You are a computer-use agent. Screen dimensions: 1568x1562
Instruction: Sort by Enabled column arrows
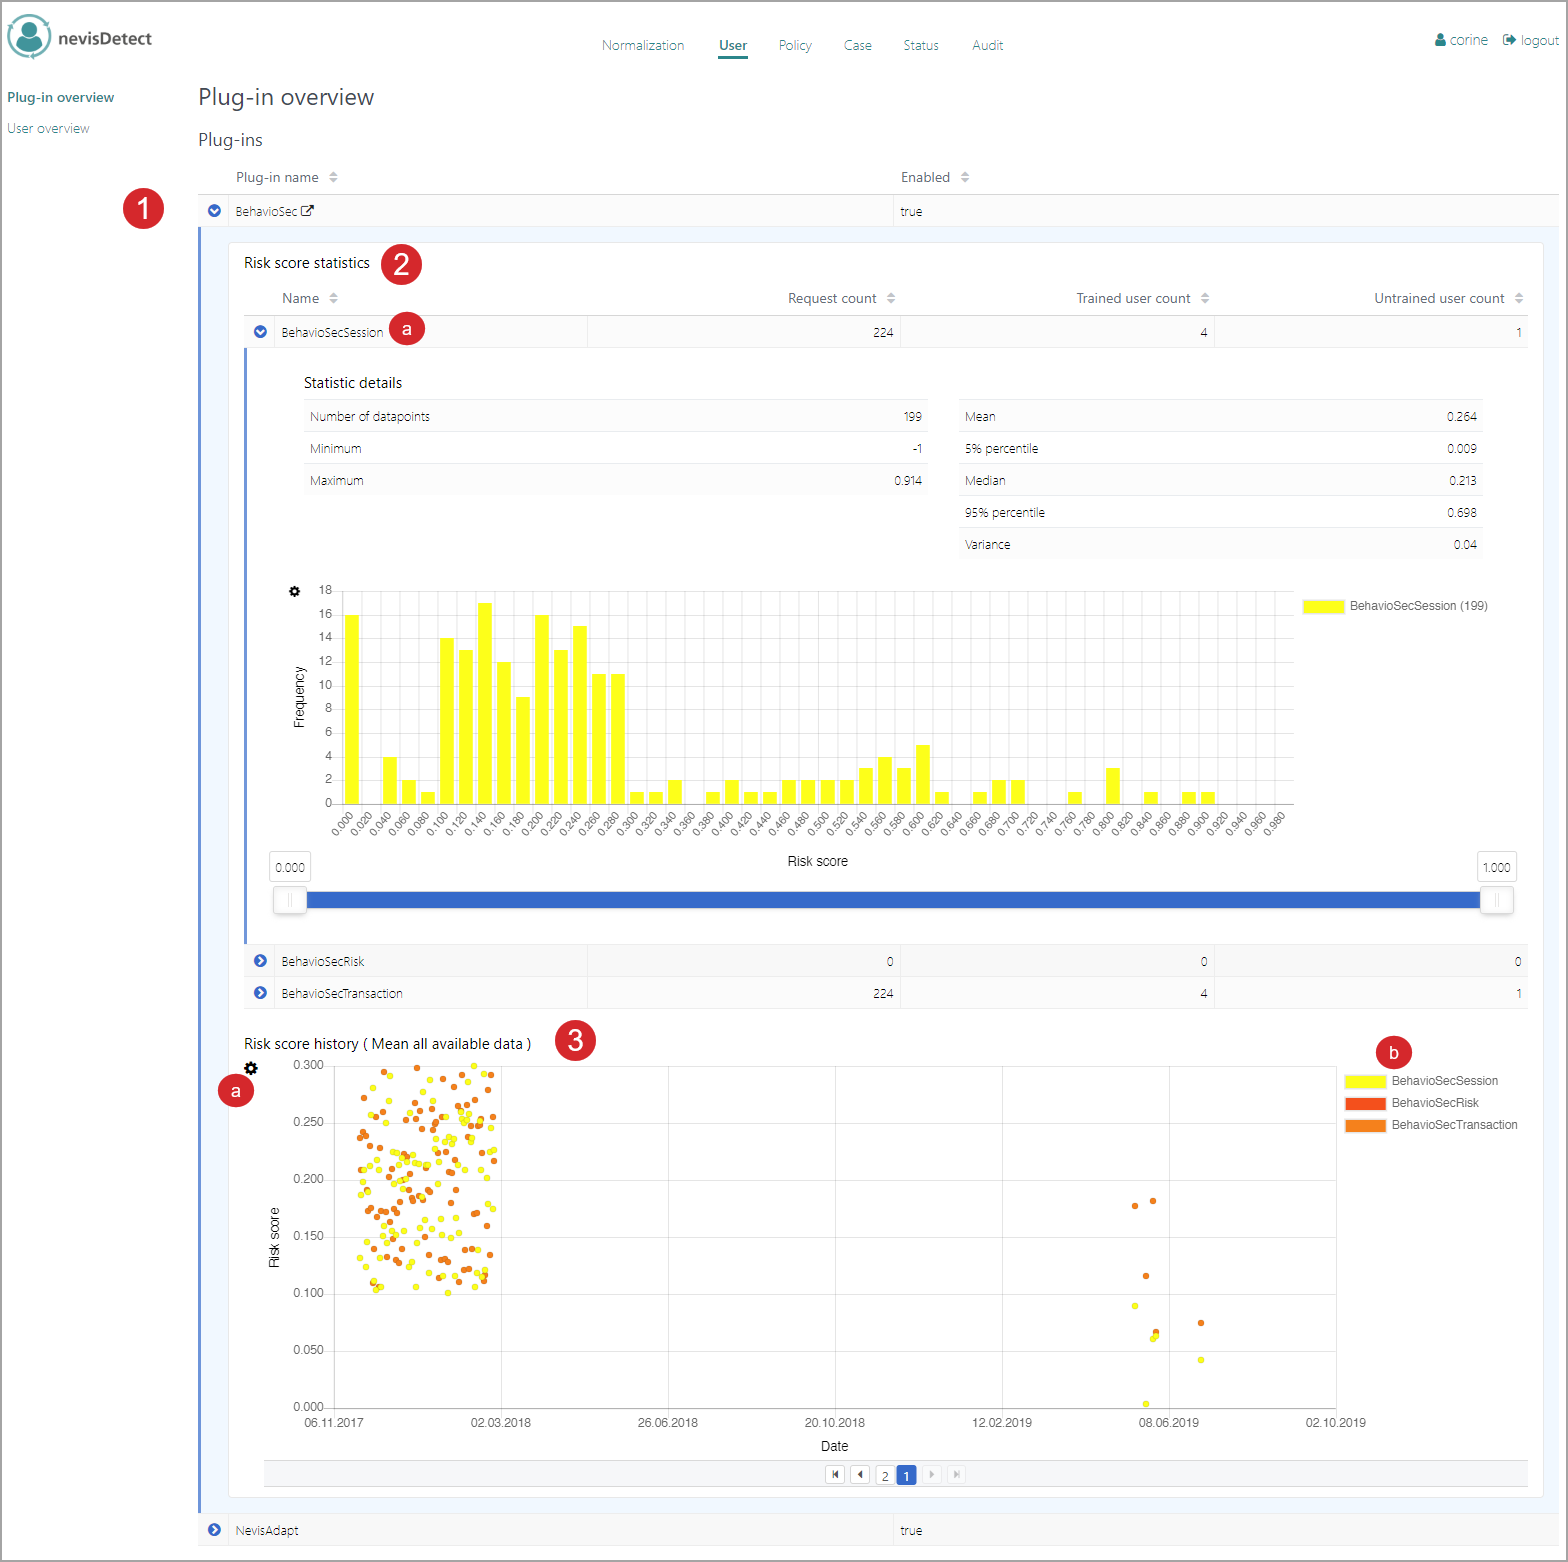[x=965, y=177]
